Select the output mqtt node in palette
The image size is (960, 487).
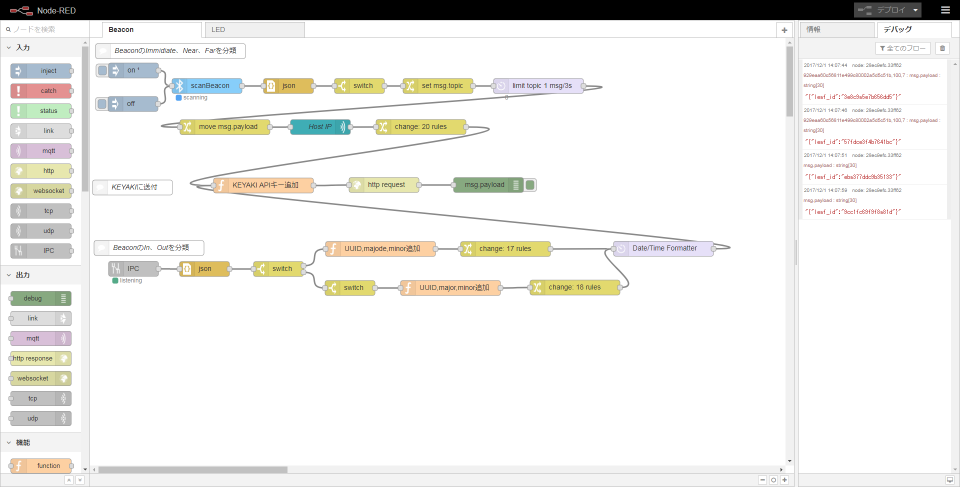[41, 339]
